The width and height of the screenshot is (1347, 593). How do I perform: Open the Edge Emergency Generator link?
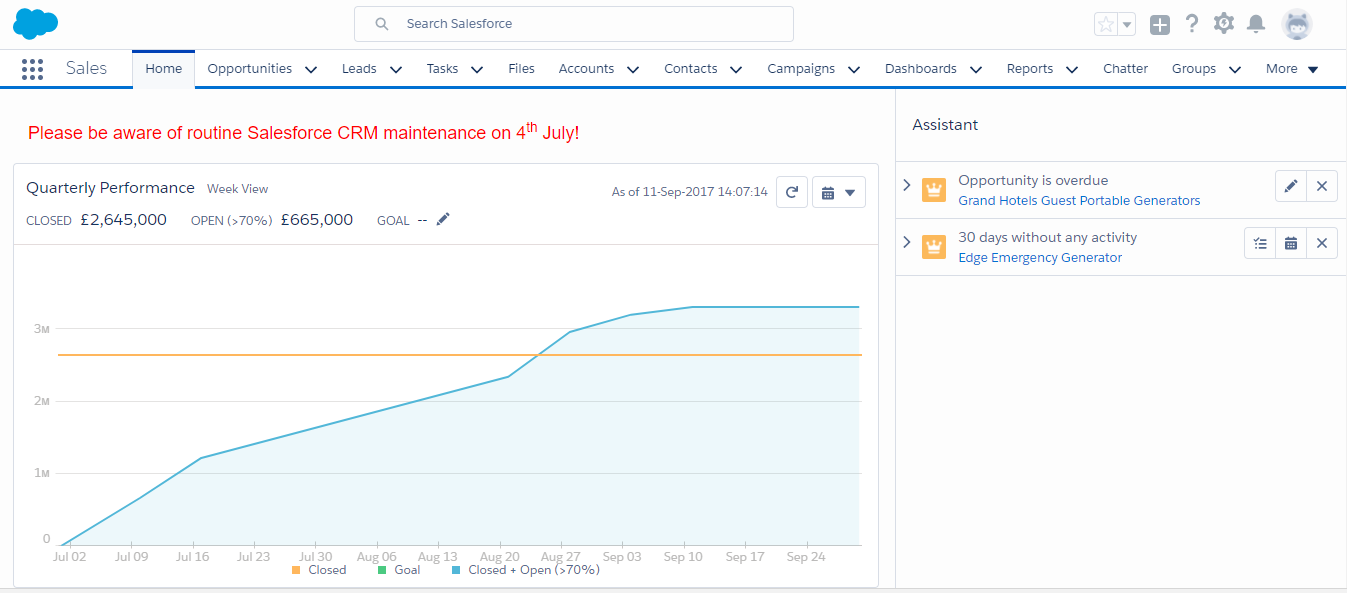tap(1040, 257)
